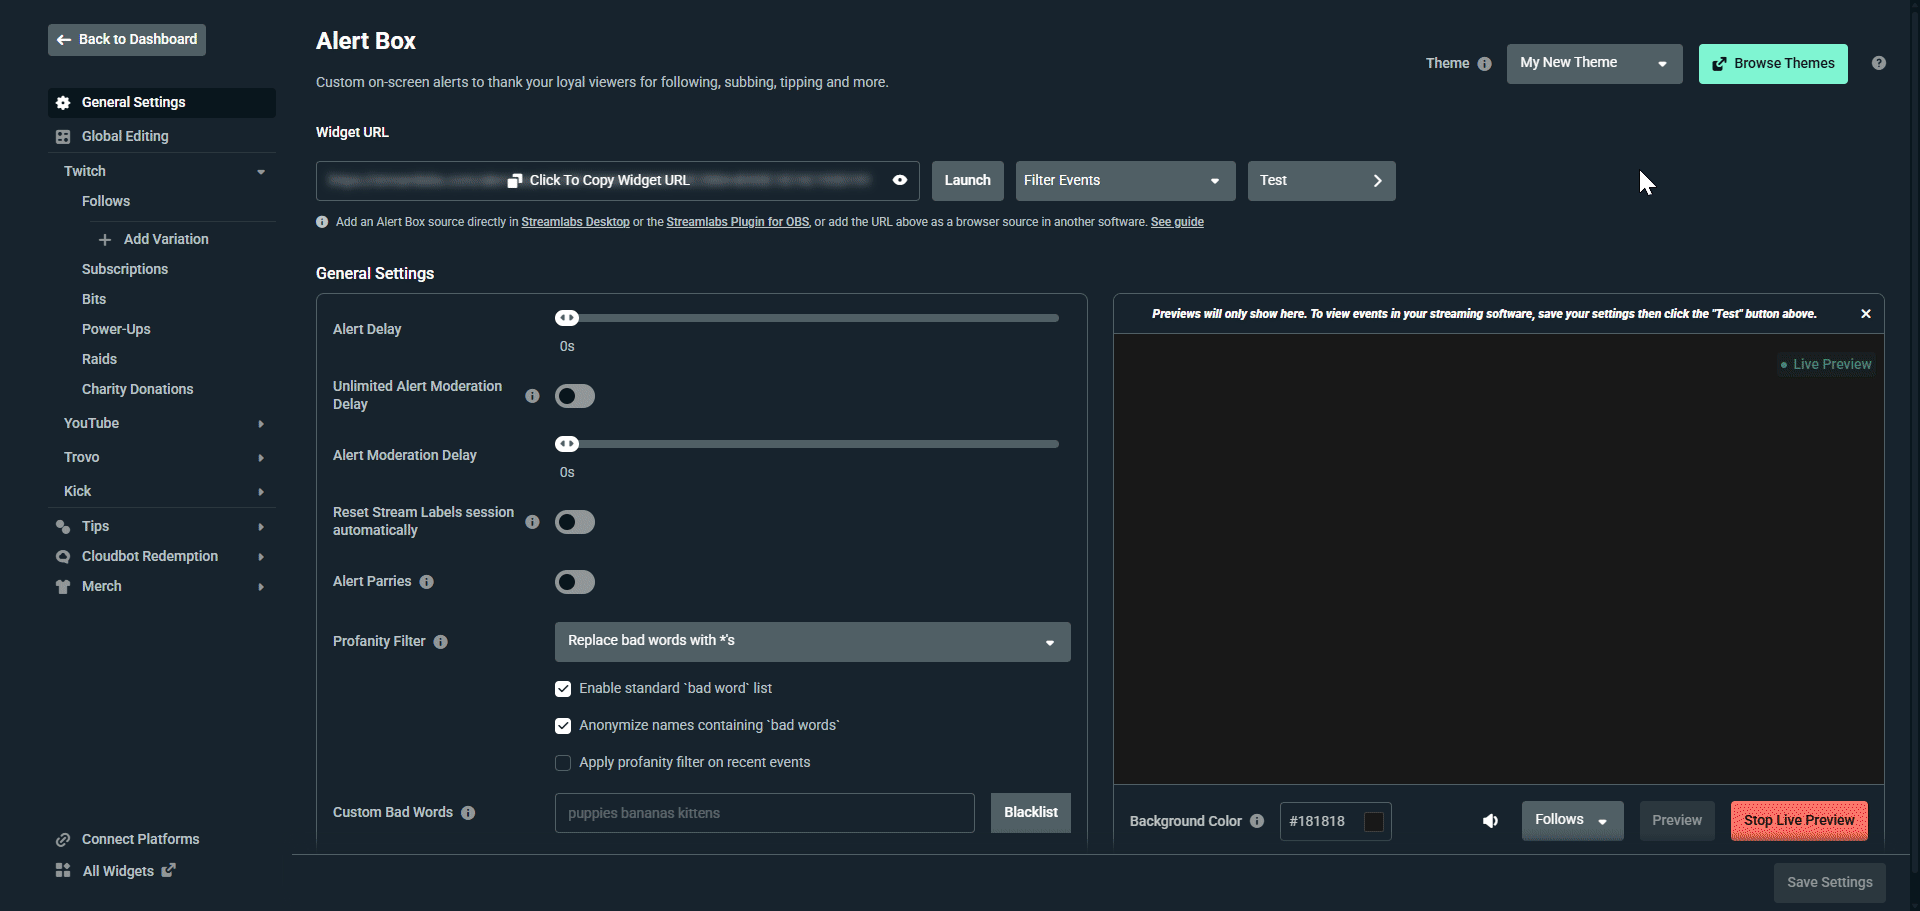Screen dimensions: 1920x911
Task: Click the help question mark icon
Action: 1879,63
